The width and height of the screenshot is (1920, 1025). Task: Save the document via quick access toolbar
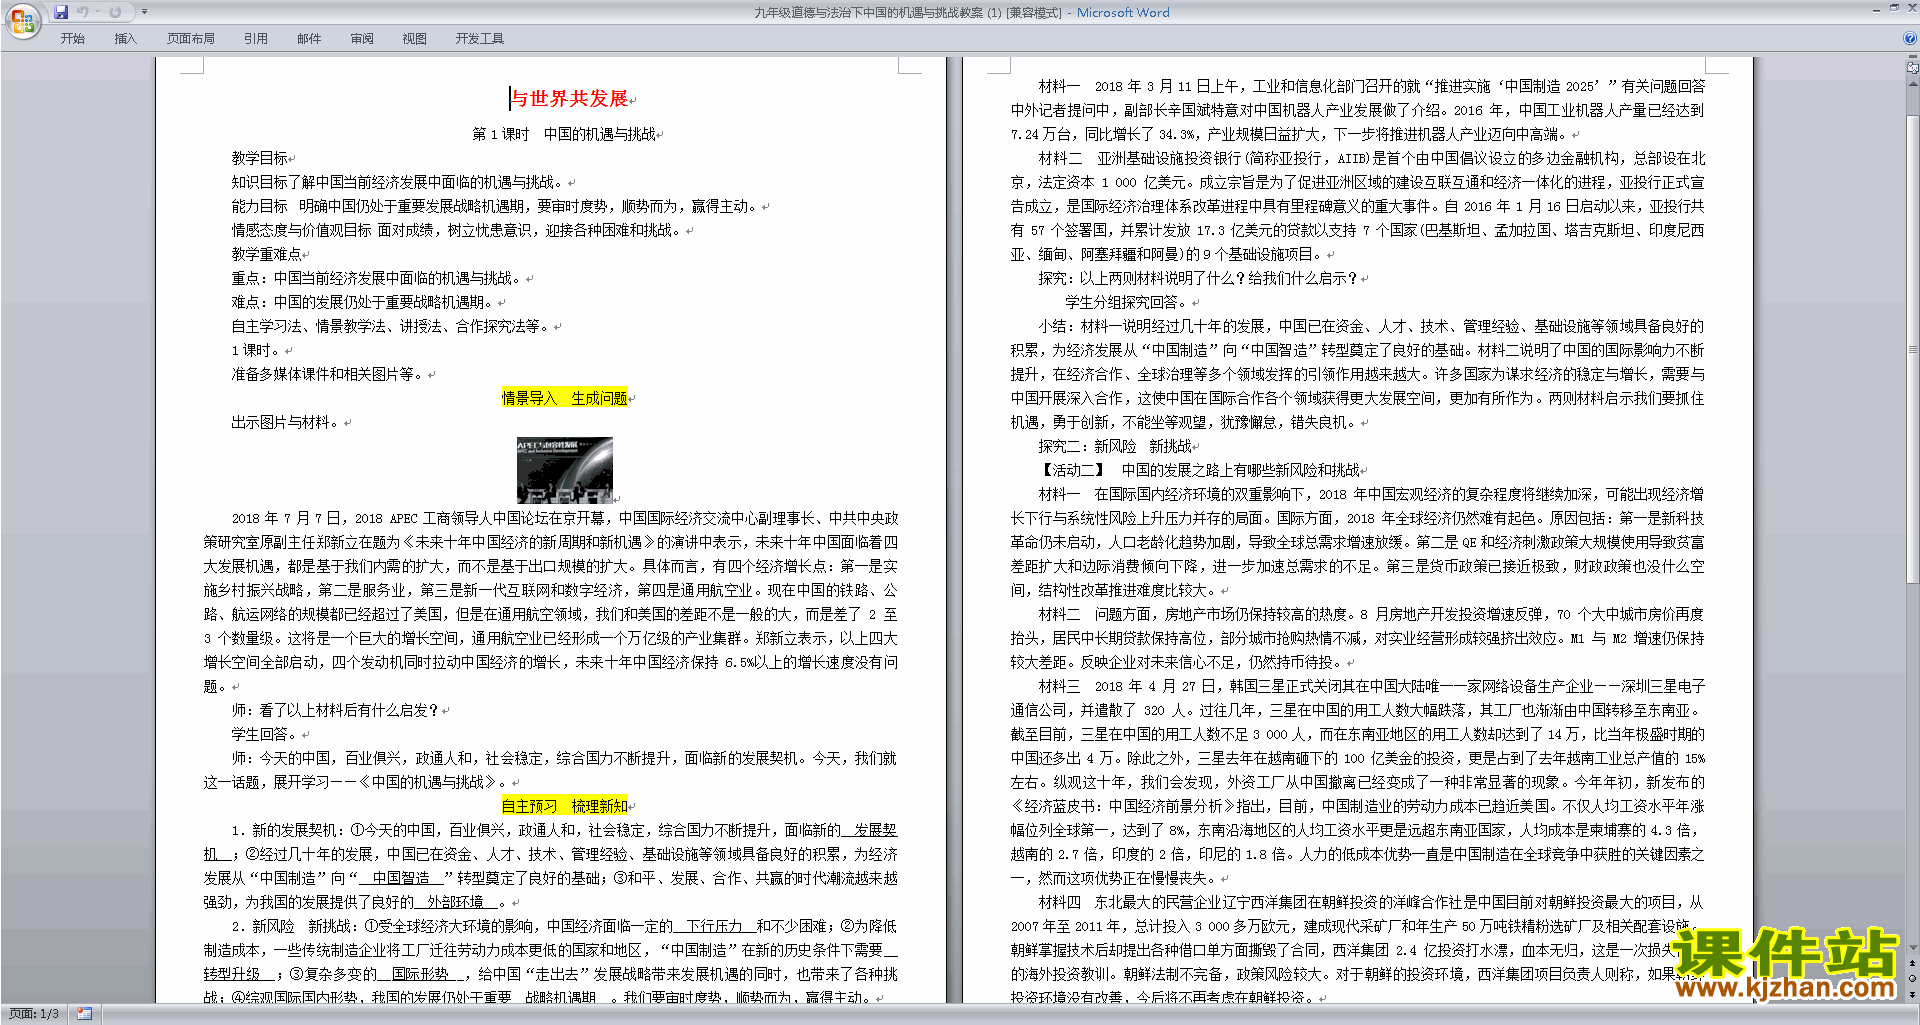pos(61,12)
